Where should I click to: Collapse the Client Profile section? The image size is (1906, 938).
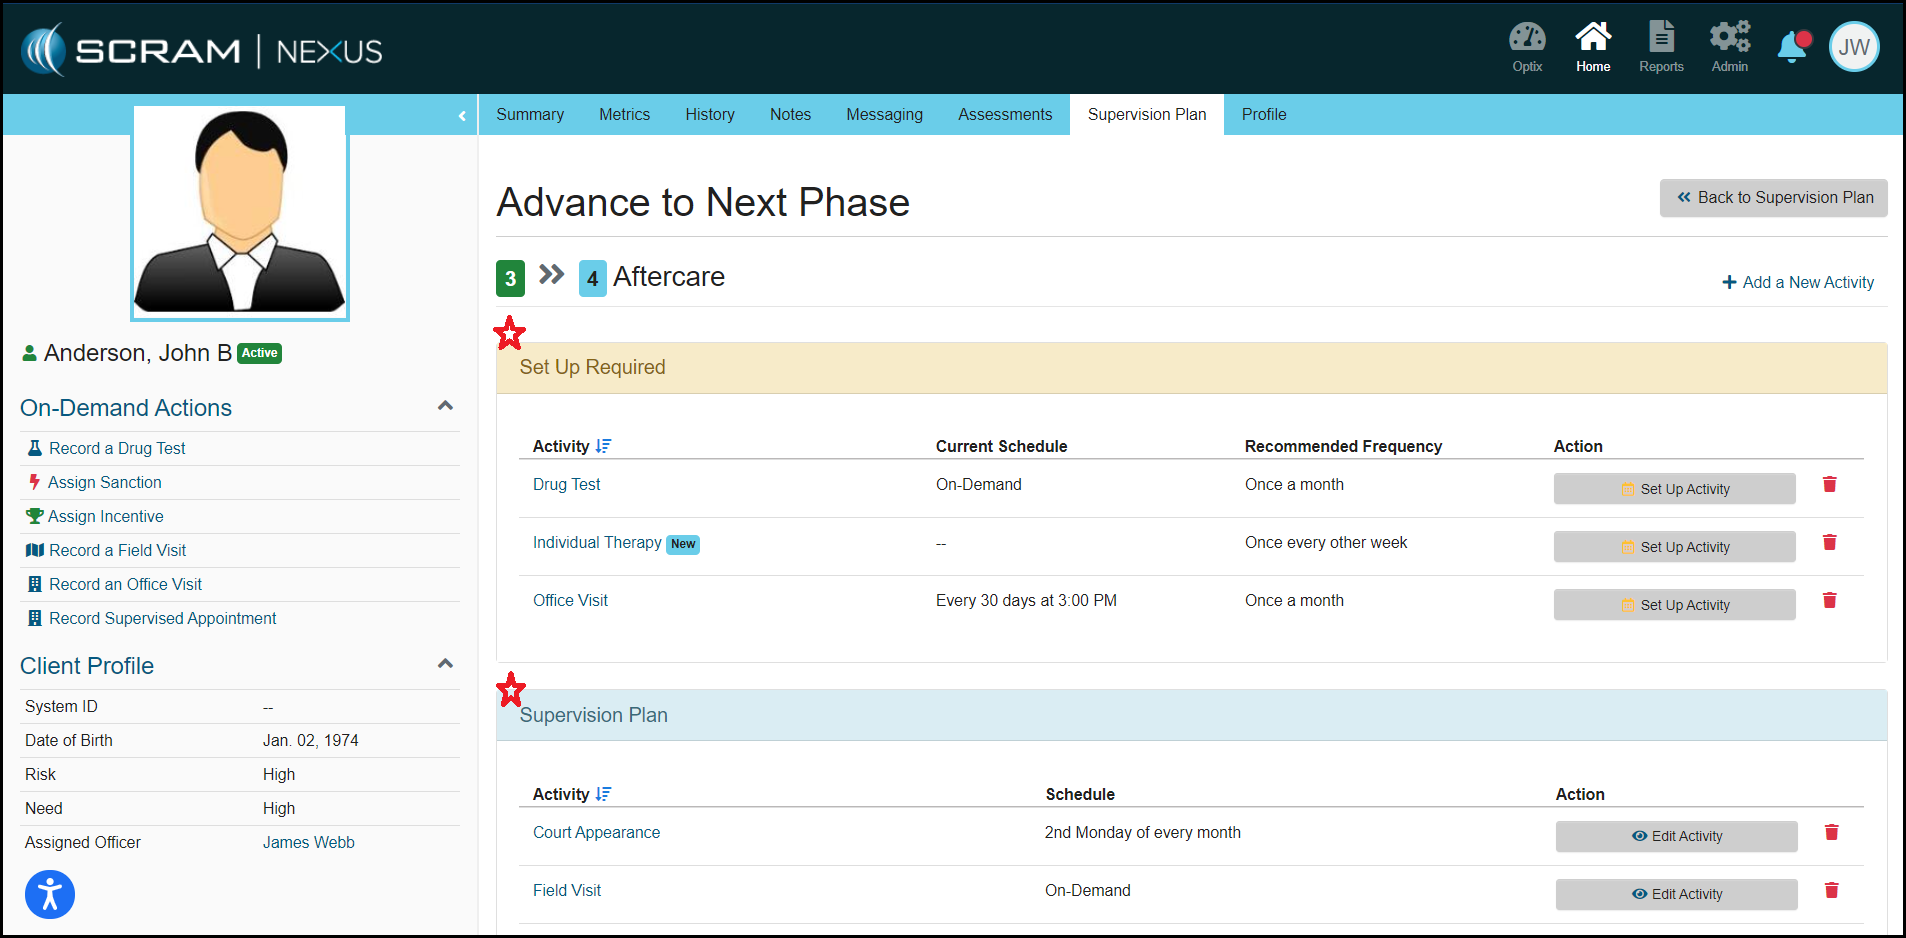coord(445,664)
